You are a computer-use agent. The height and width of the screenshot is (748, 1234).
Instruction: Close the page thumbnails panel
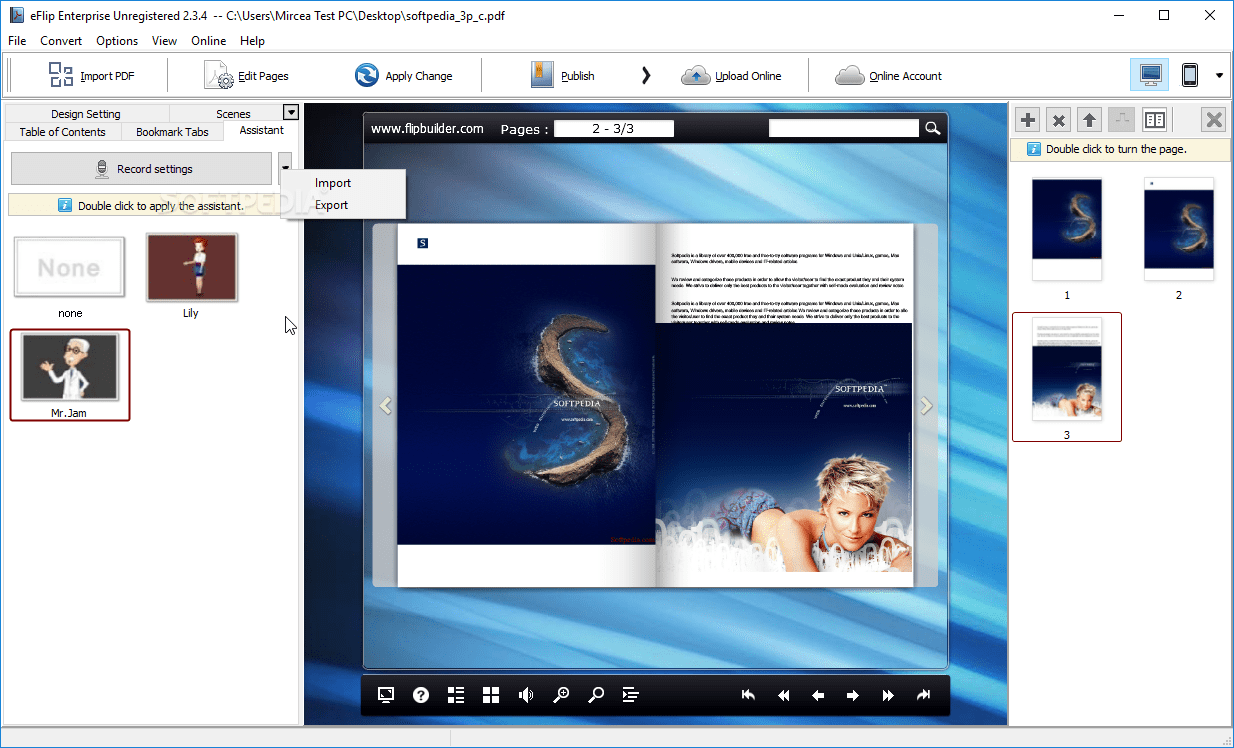click(x=1214, y=120)
